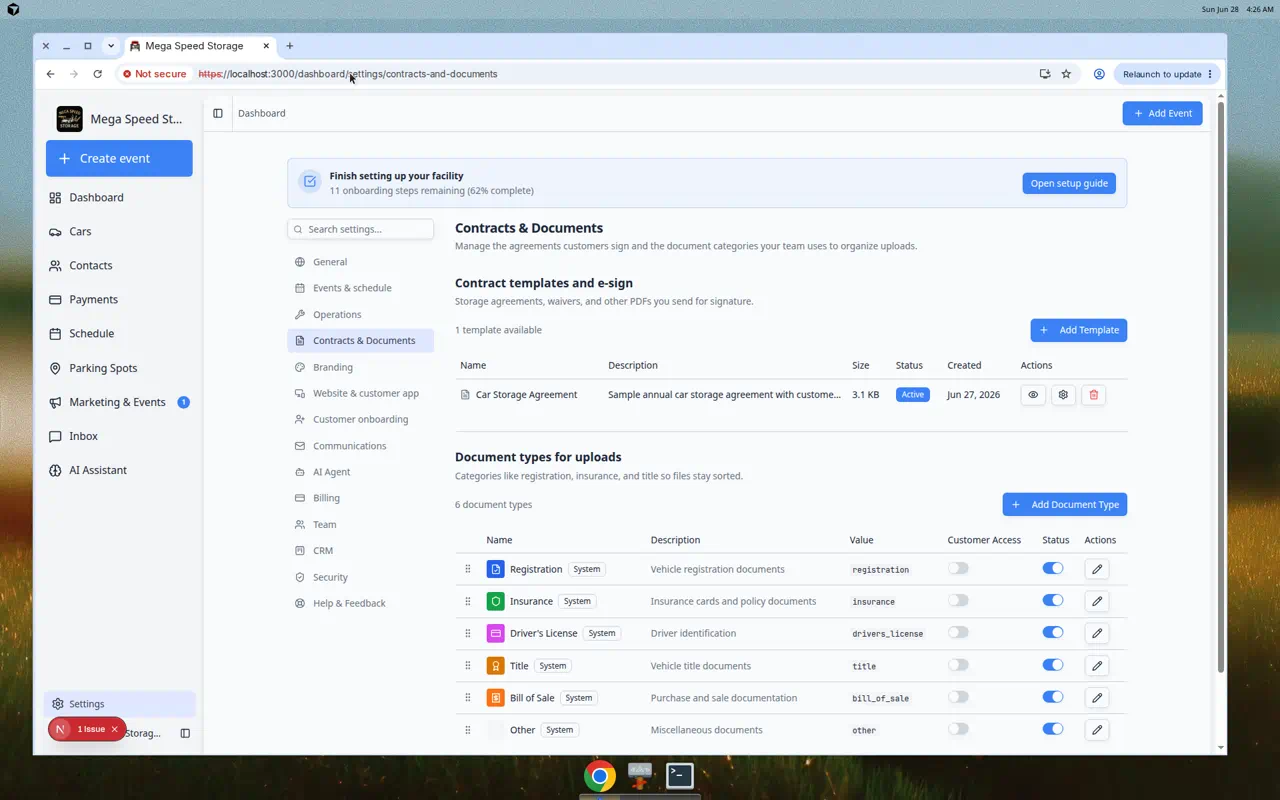Click the page vertical scrollbar

point(1220,385)
